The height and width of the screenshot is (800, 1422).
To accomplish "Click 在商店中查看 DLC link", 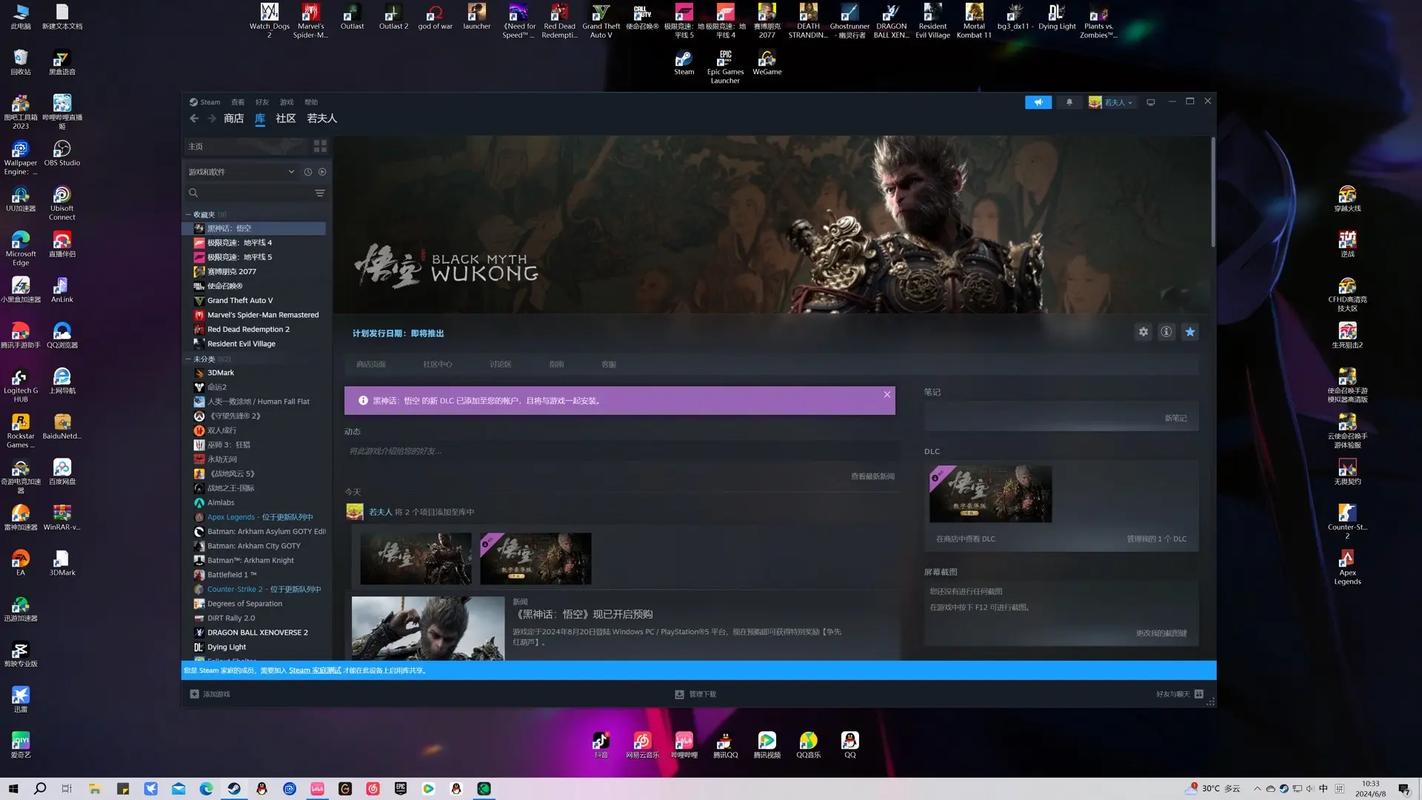I will (966, 539).
